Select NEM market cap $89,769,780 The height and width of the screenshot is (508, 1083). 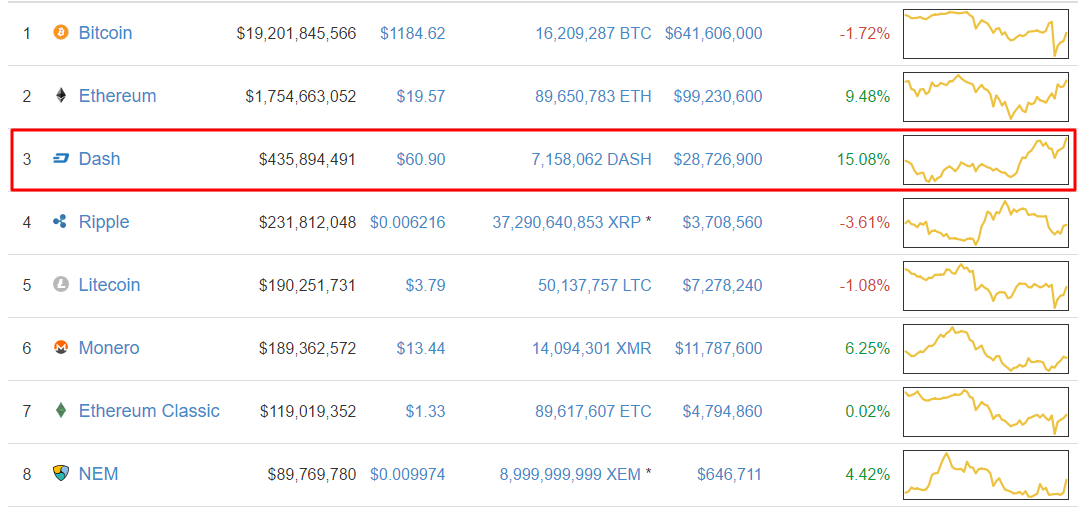point(312,475)
